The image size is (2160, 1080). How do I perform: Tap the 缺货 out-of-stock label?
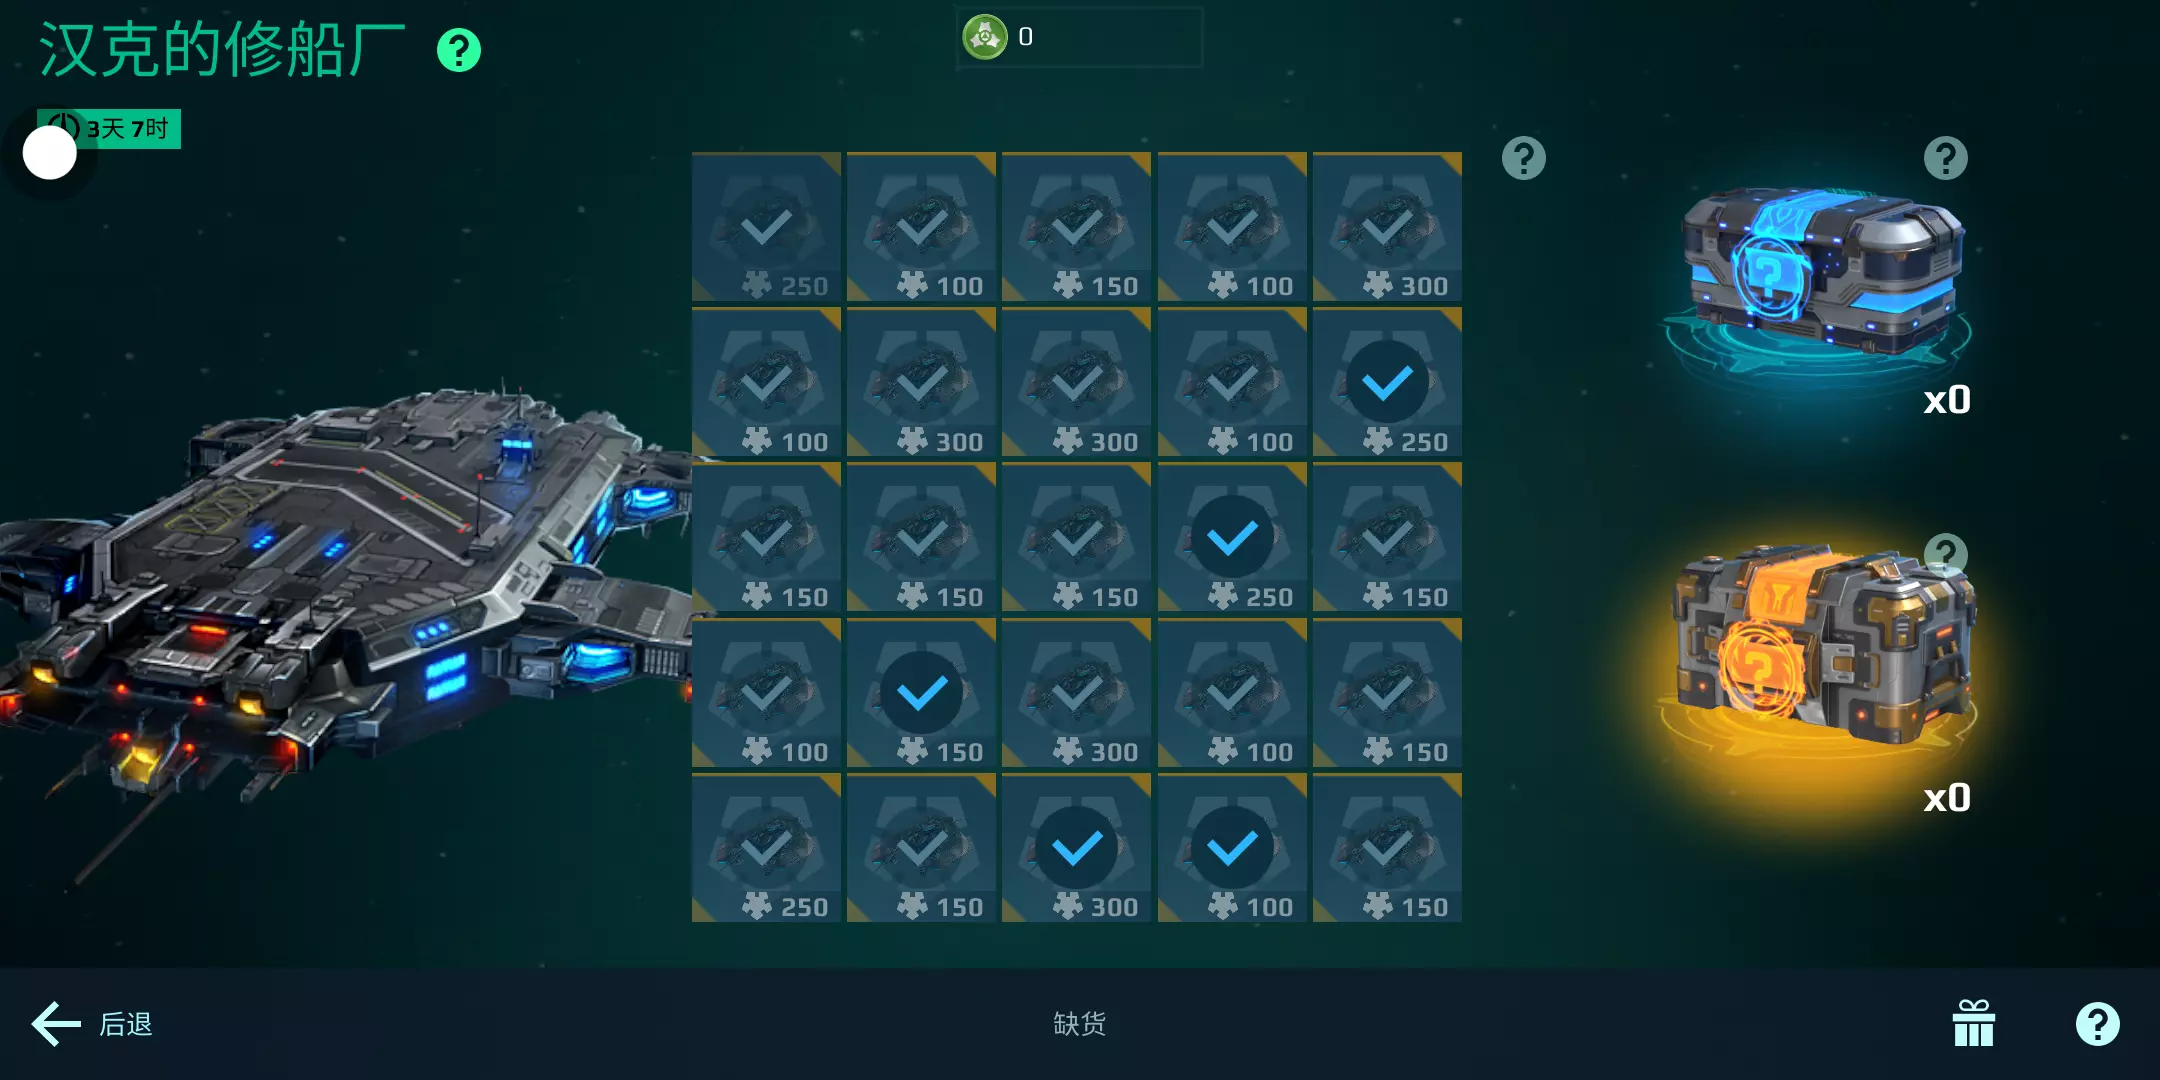(1080, 1023)
